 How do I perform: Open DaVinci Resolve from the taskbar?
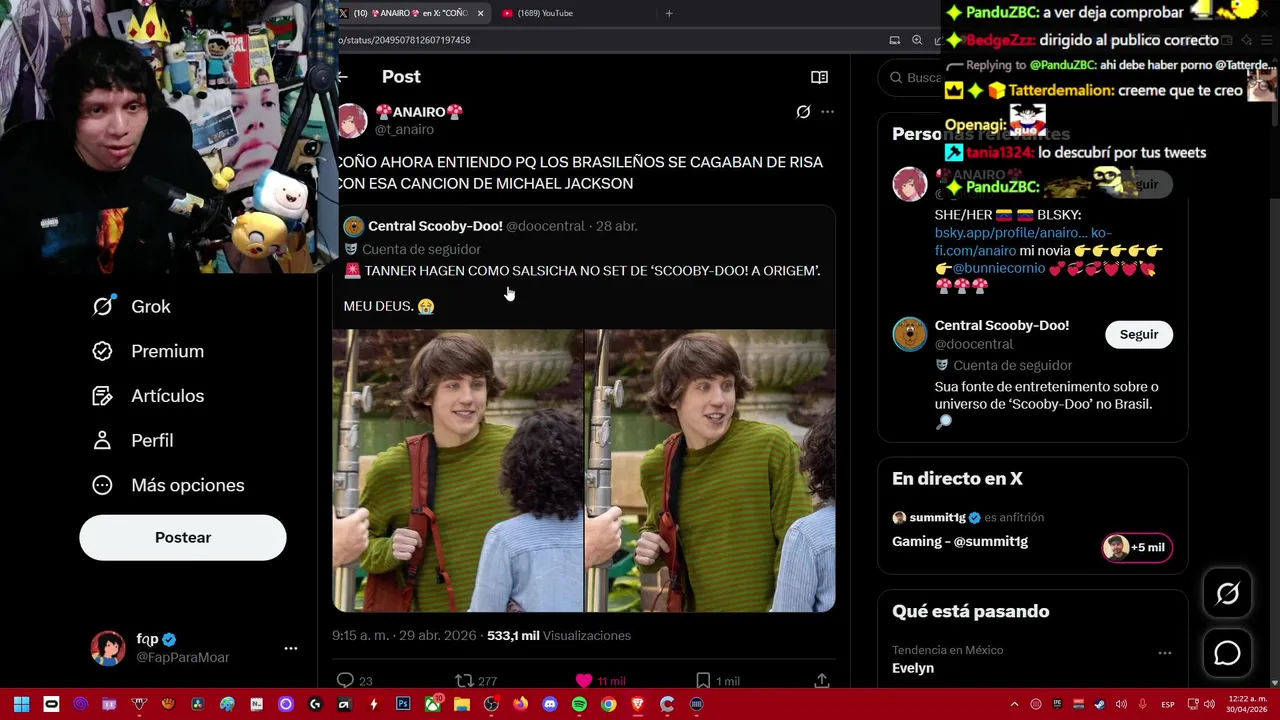tap(197, 704)
